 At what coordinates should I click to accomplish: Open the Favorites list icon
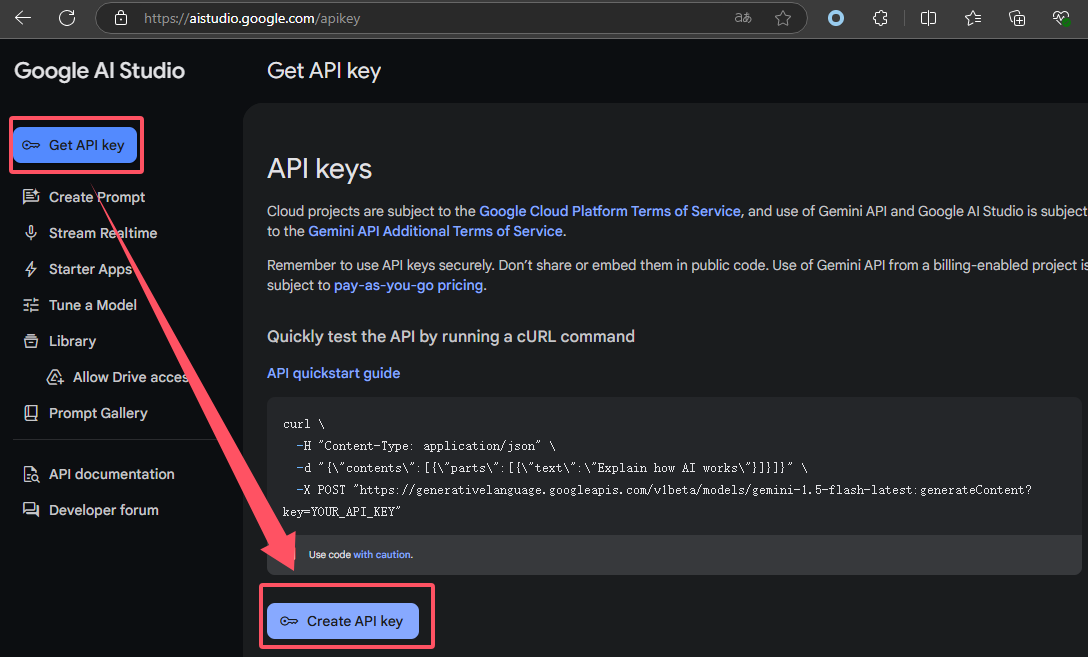(973, 18)
